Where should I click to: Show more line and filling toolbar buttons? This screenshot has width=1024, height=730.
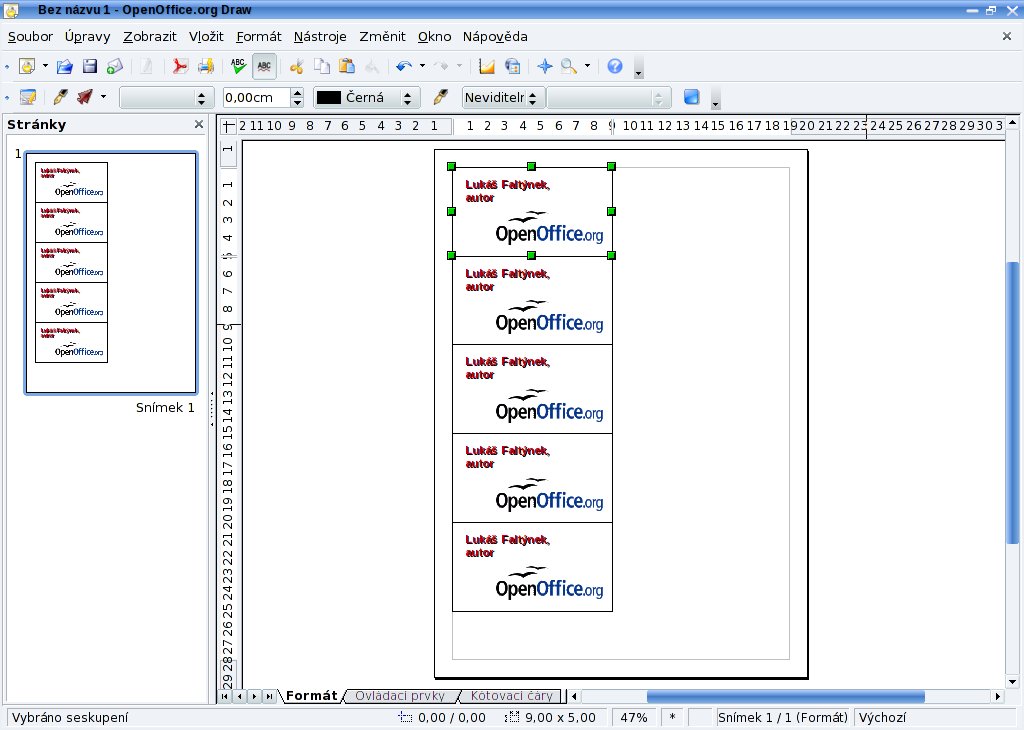715,100
